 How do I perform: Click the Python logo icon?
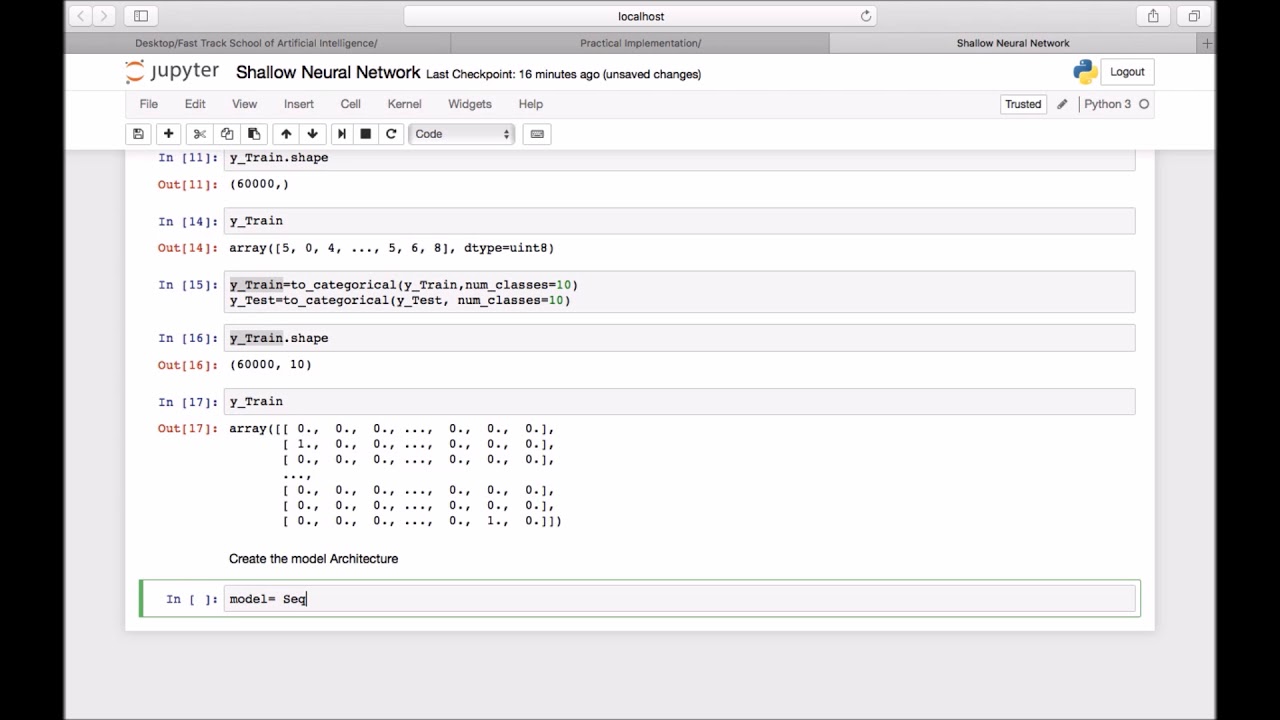point(1085,72)
